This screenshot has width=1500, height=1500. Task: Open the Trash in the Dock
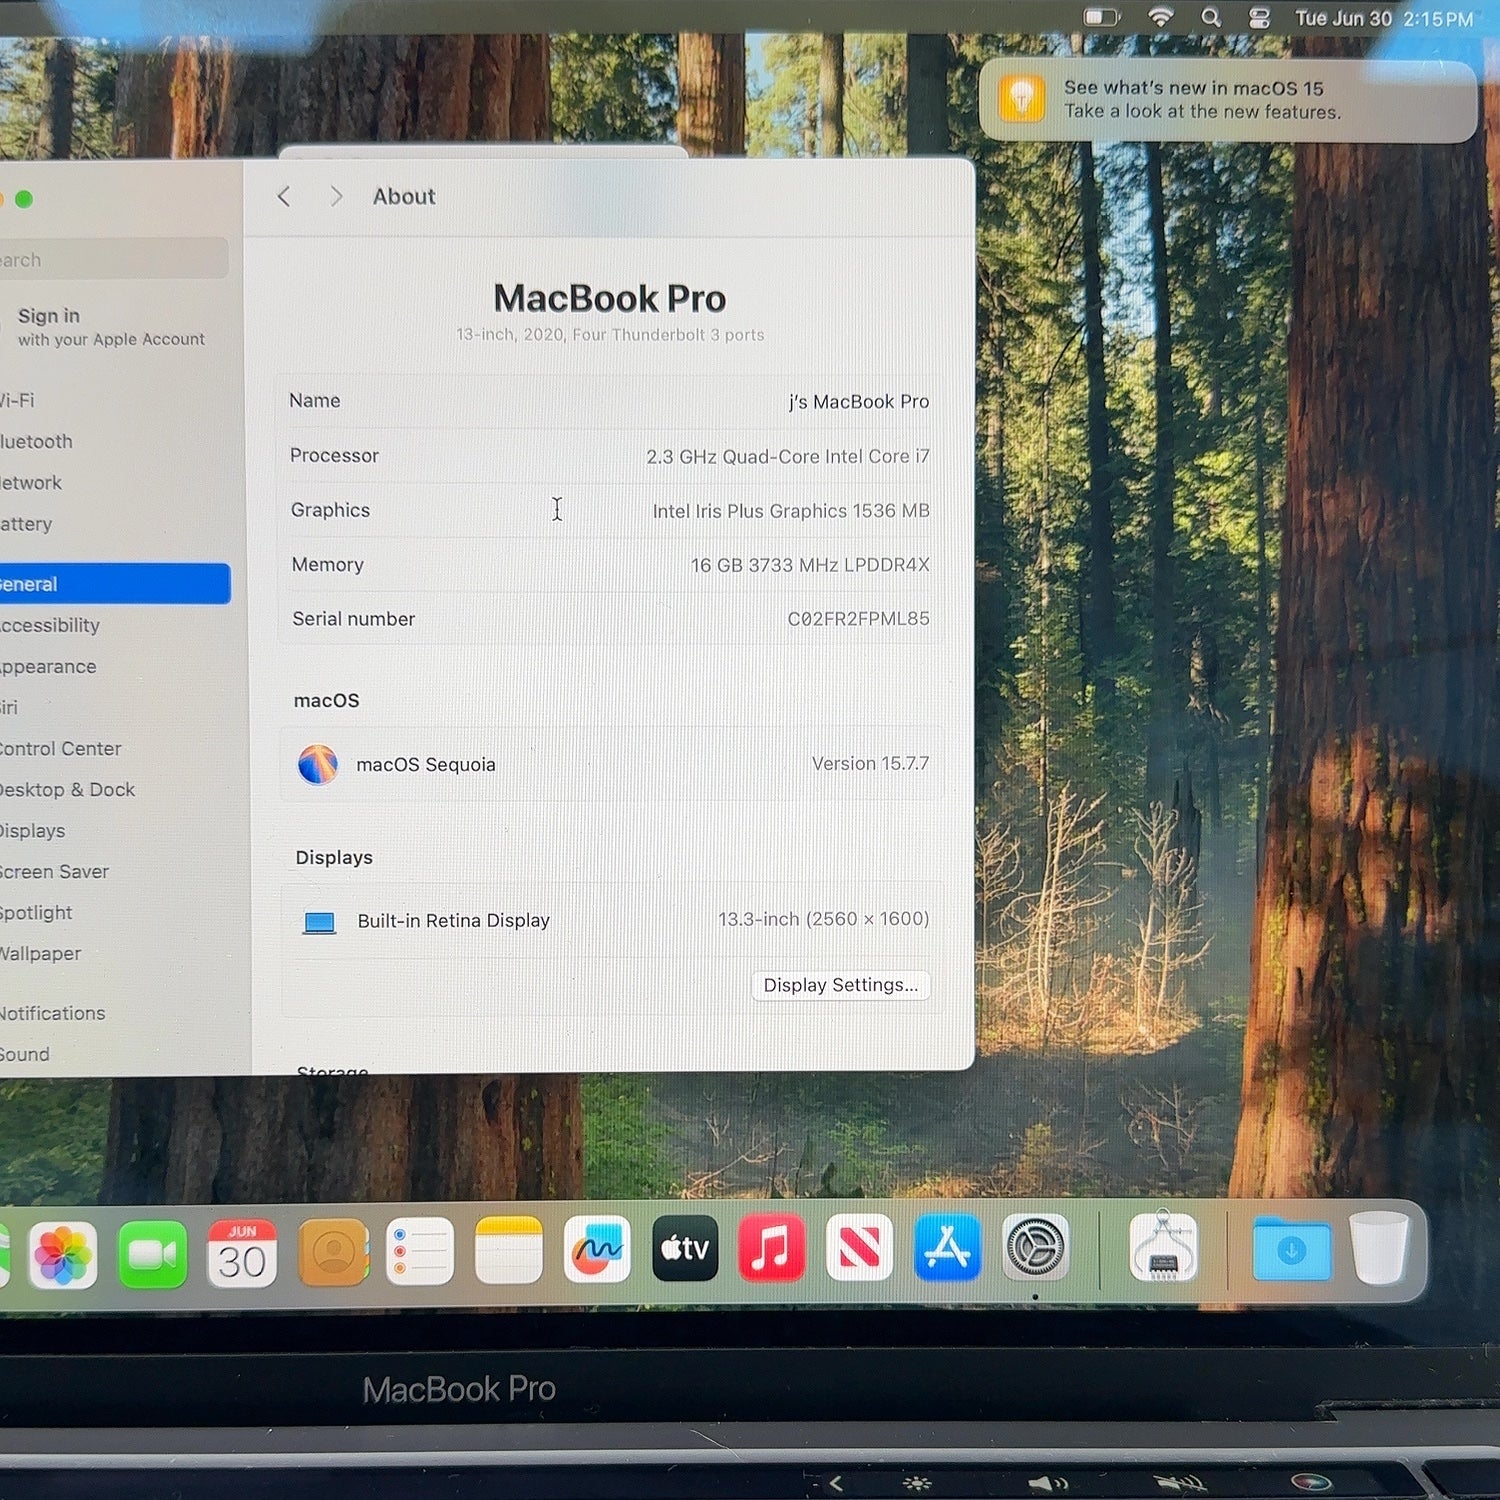point(1380,1247)
